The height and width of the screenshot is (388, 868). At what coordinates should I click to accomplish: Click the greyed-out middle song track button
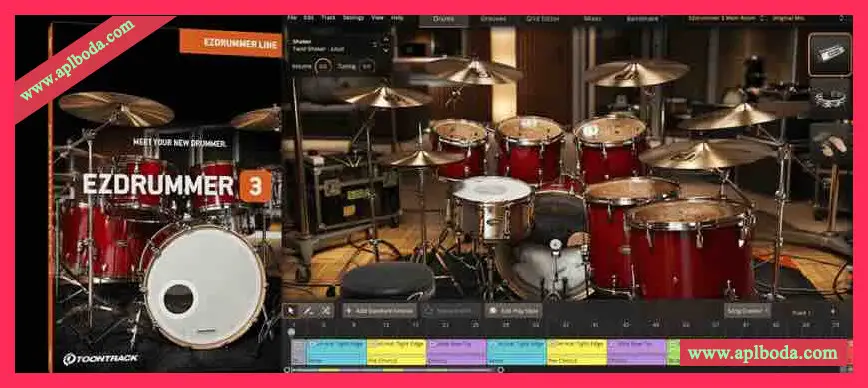tap(450, 311)
